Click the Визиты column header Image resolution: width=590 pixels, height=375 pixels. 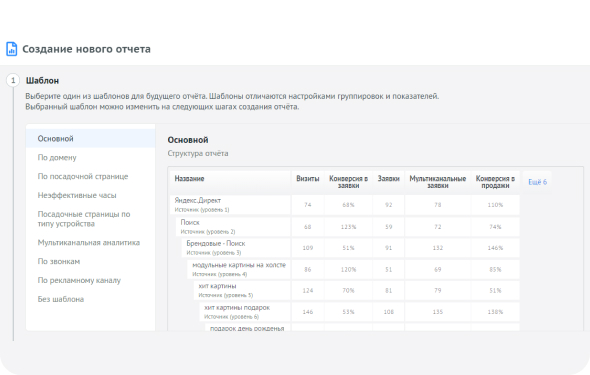click(x=307, y=182)
